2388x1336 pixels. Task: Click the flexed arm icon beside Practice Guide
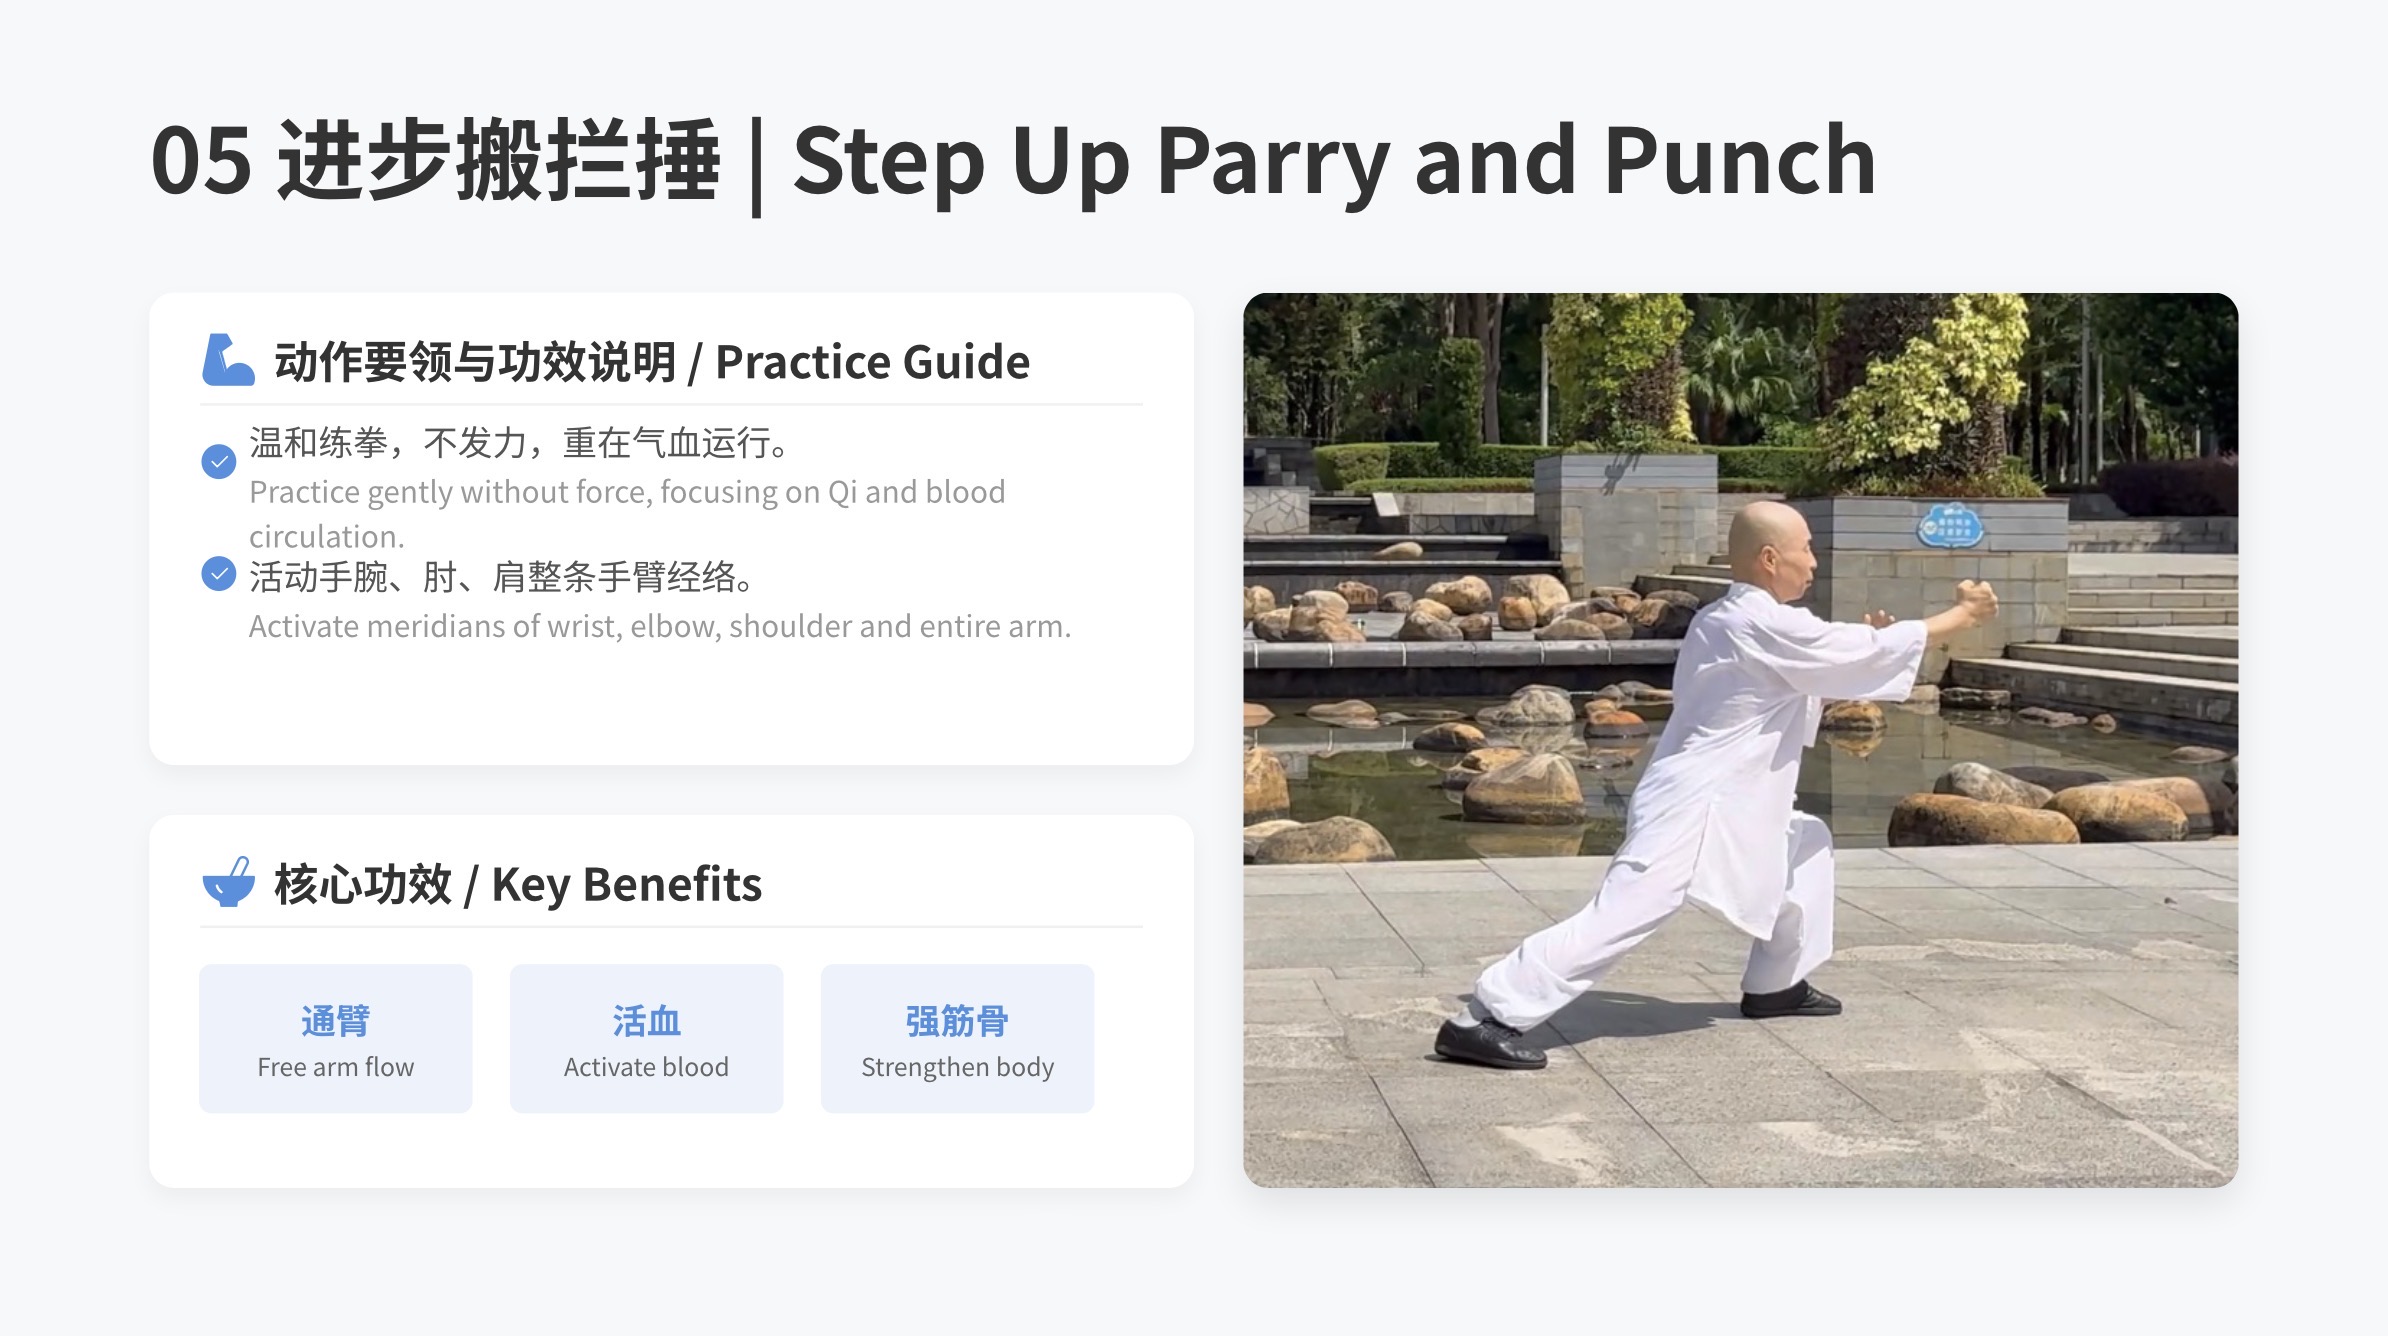(228, 360)
